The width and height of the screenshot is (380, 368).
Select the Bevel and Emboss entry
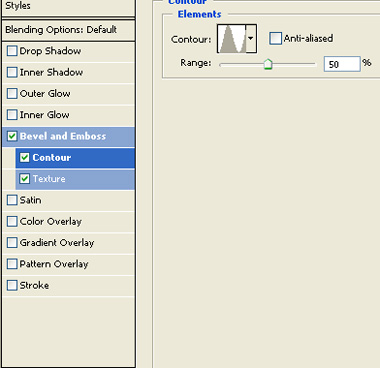[68, 136]
